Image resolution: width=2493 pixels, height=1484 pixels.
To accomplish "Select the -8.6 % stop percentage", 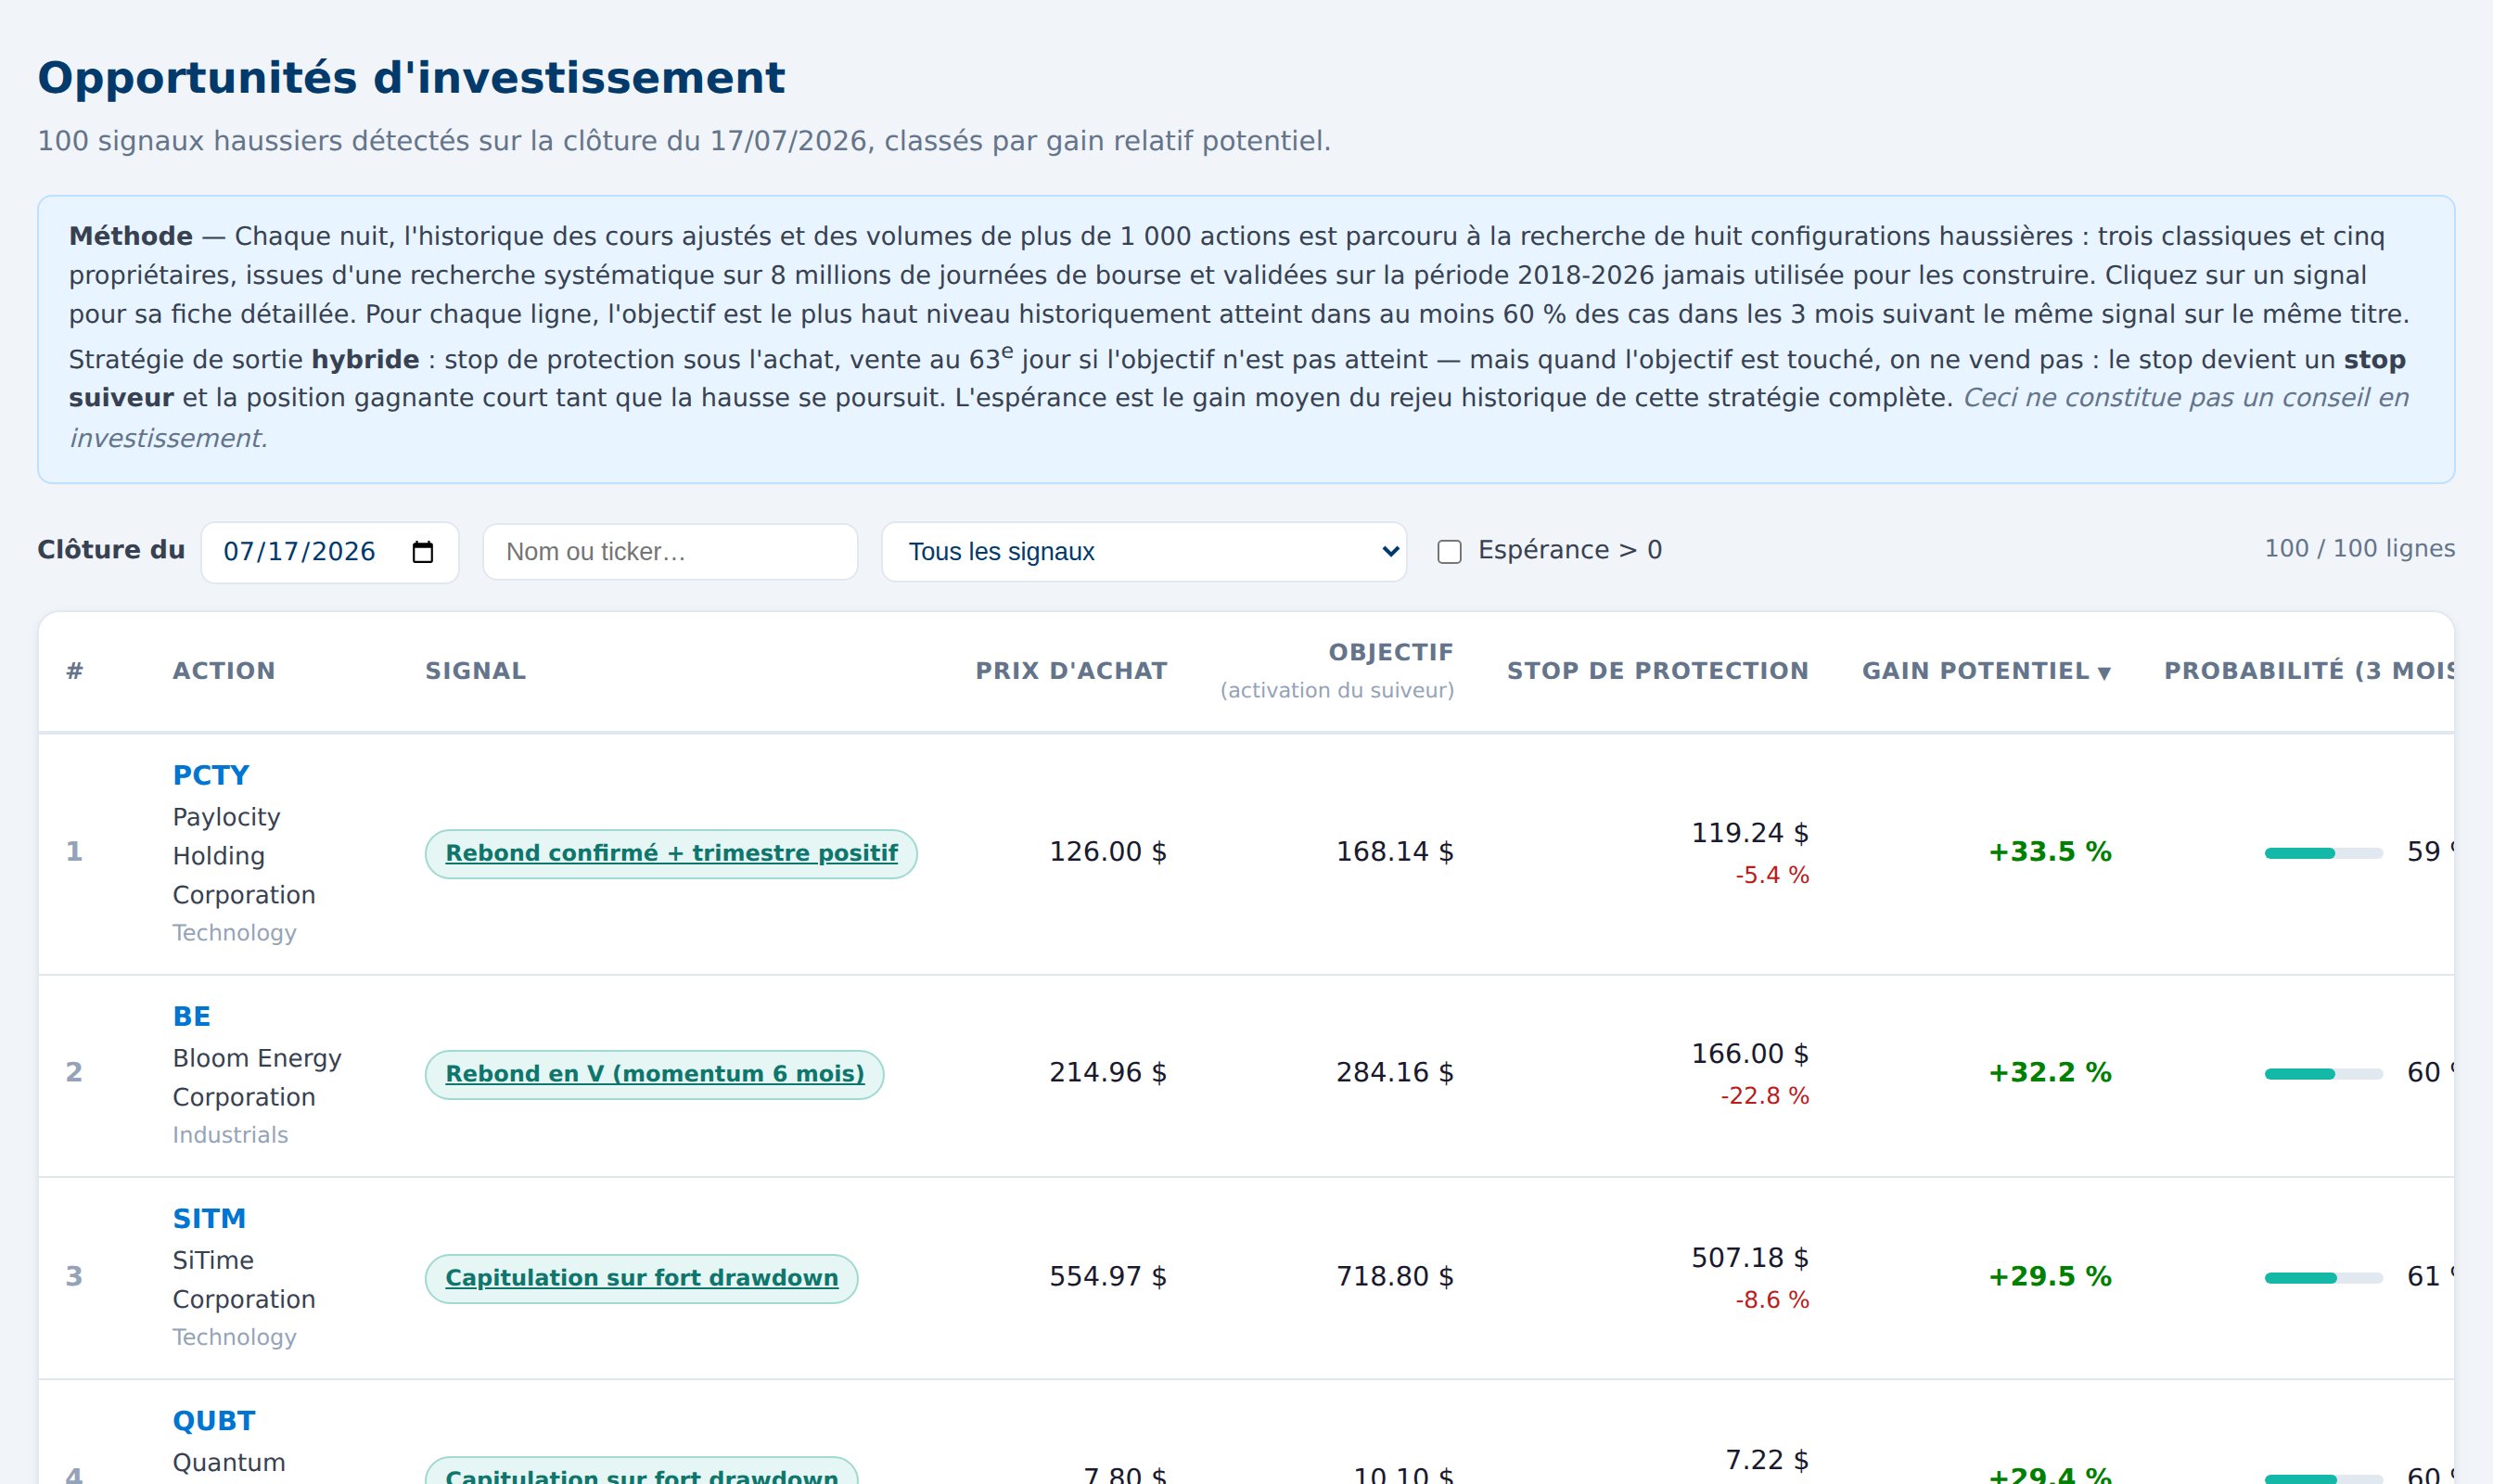I will 1772,1300.
